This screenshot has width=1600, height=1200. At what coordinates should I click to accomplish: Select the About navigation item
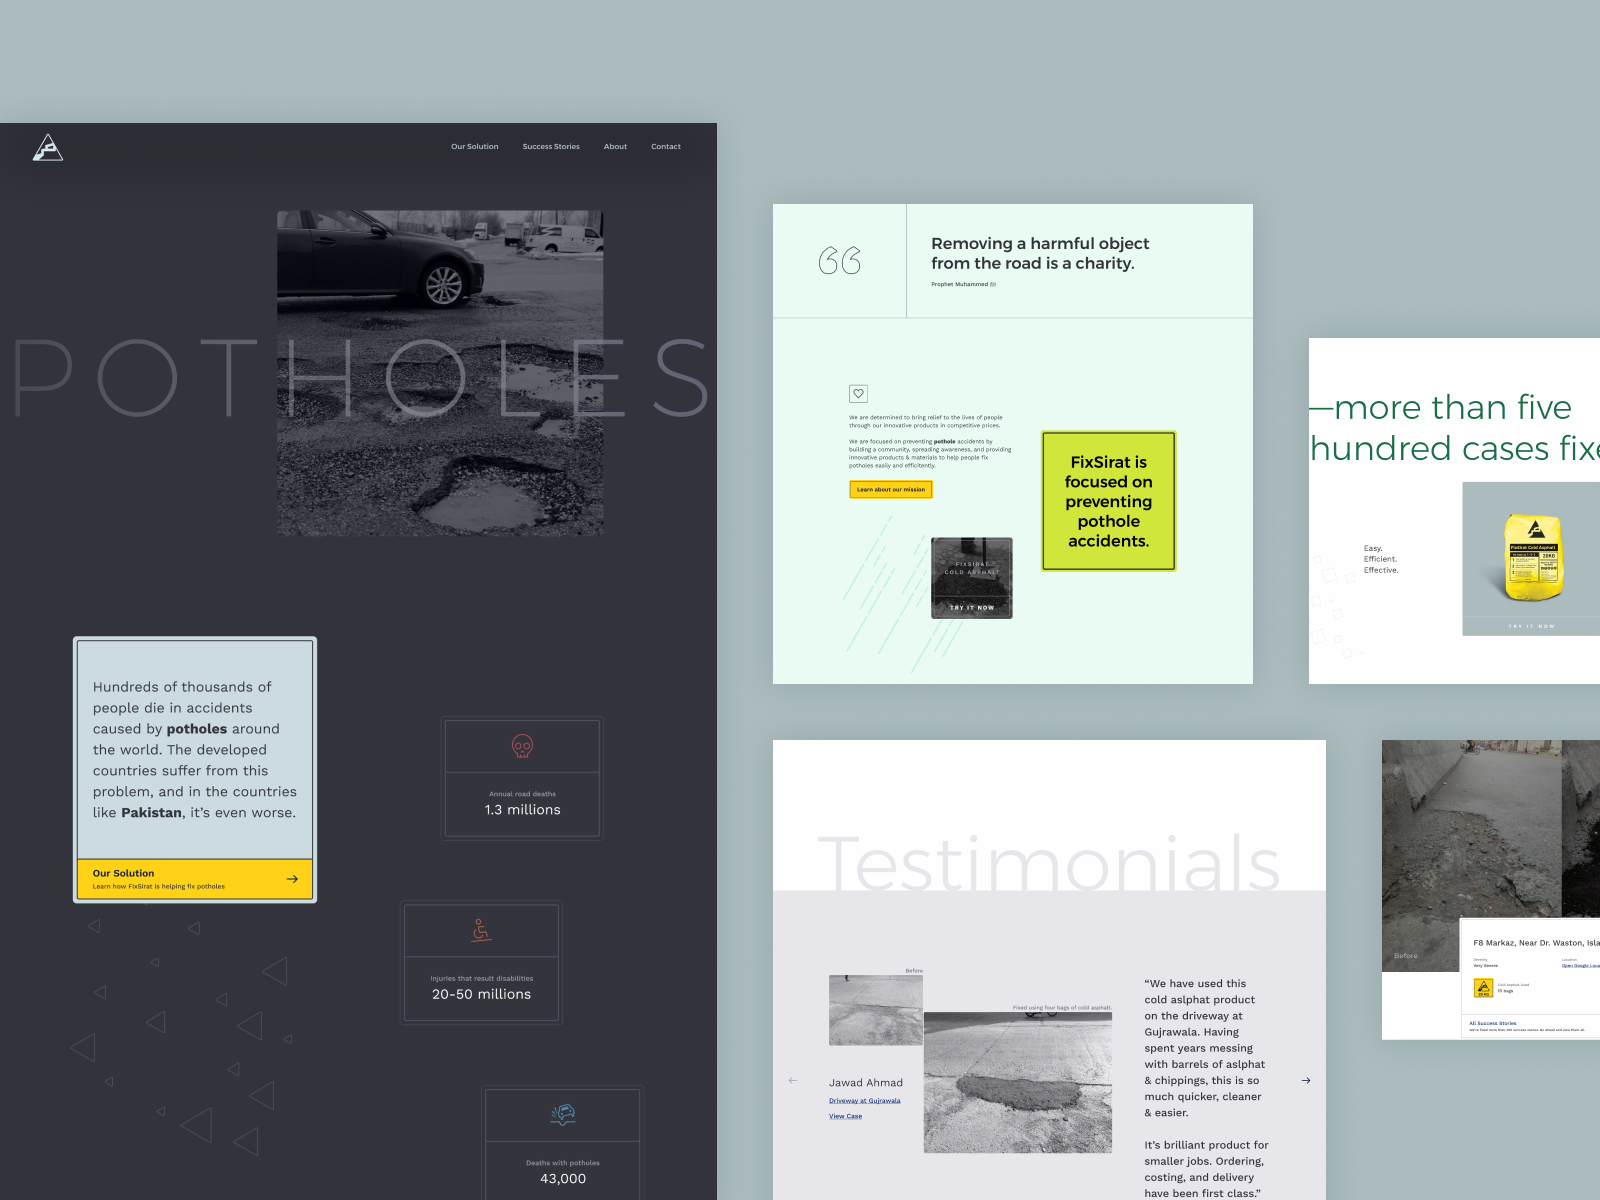(615, 146)
